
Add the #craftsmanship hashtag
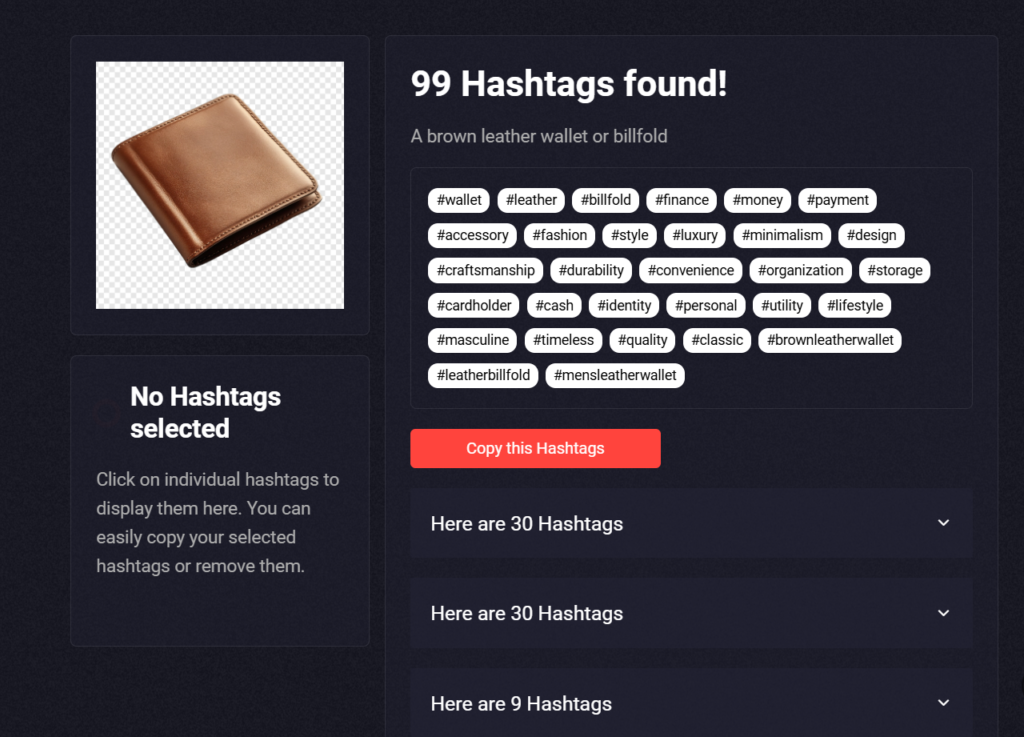[485, 271]
